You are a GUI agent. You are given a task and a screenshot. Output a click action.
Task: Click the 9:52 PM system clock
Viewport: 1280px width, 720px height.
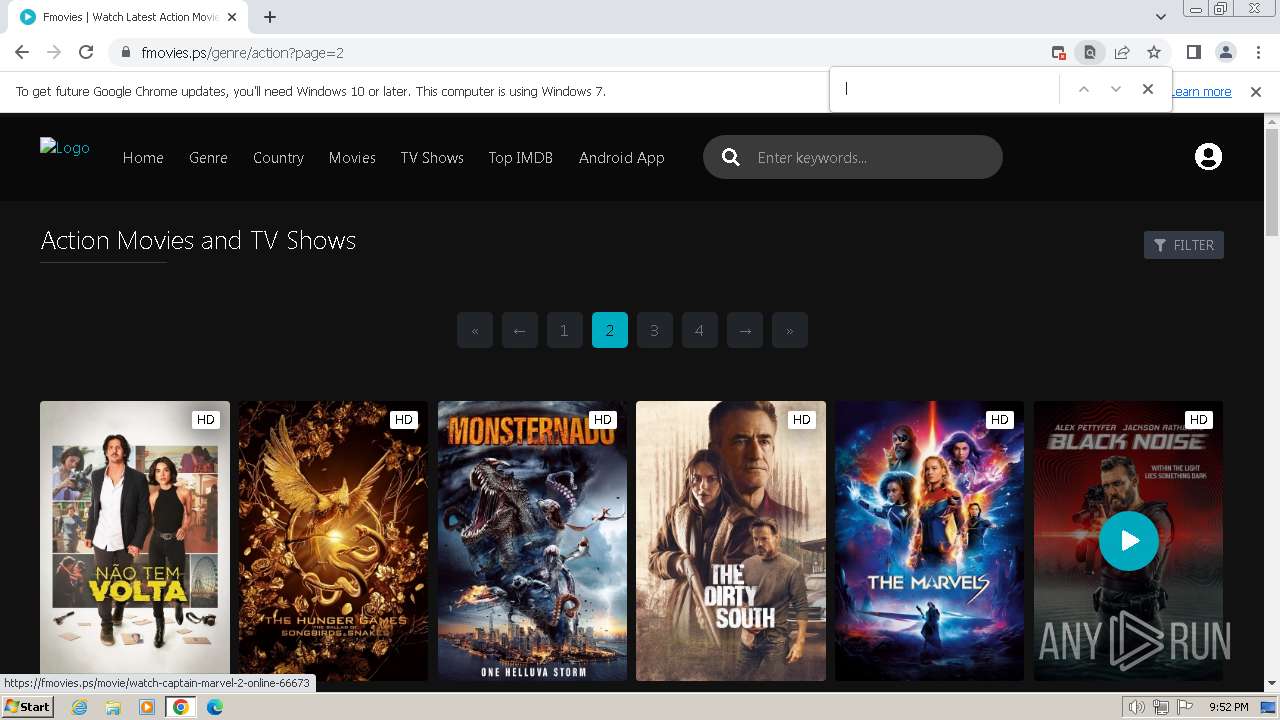tap(1228, 707)
